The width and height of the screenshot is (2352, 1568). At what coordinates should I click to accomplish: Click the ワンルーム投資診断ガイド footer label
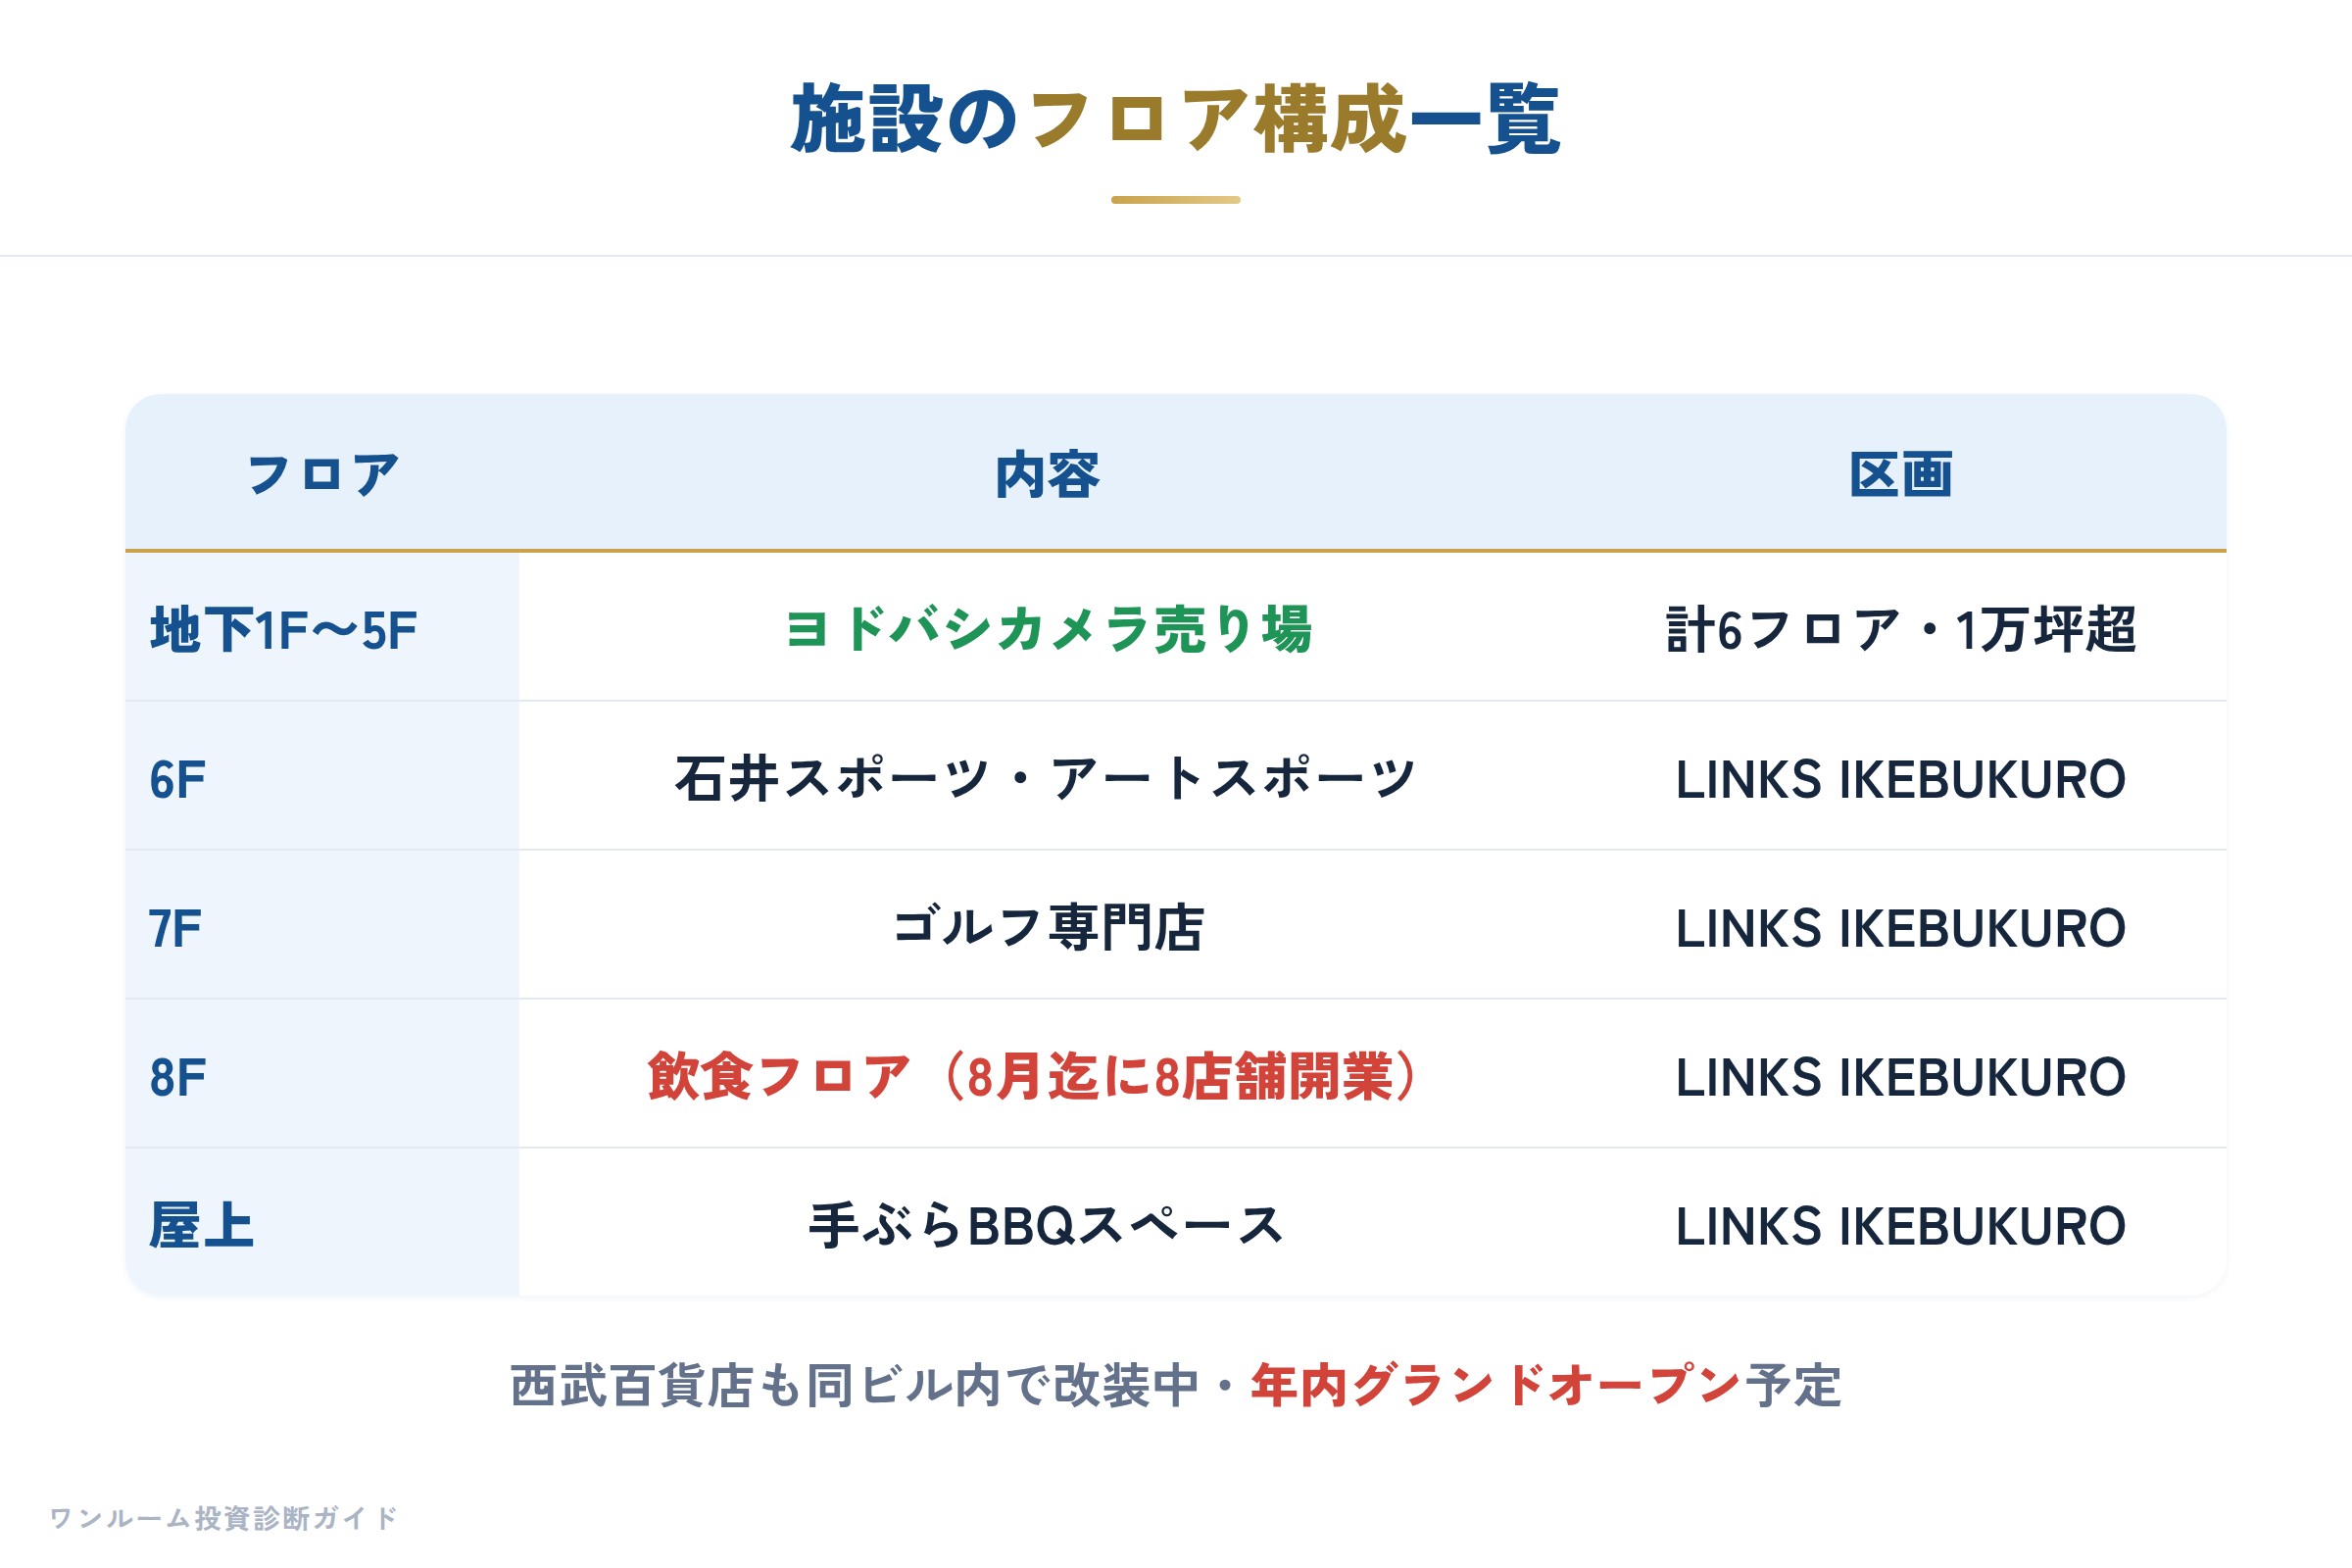coord(224,1518)
